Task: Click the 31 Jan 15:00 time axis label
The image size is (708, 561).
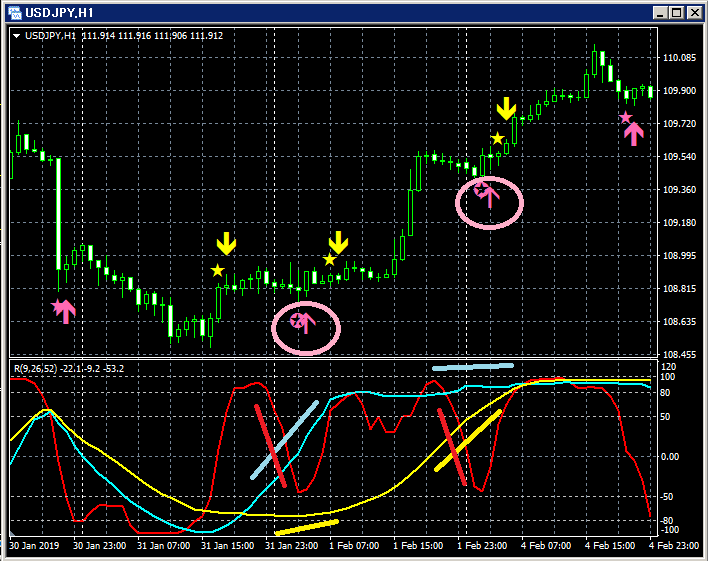Action: [x=228, y=546]
